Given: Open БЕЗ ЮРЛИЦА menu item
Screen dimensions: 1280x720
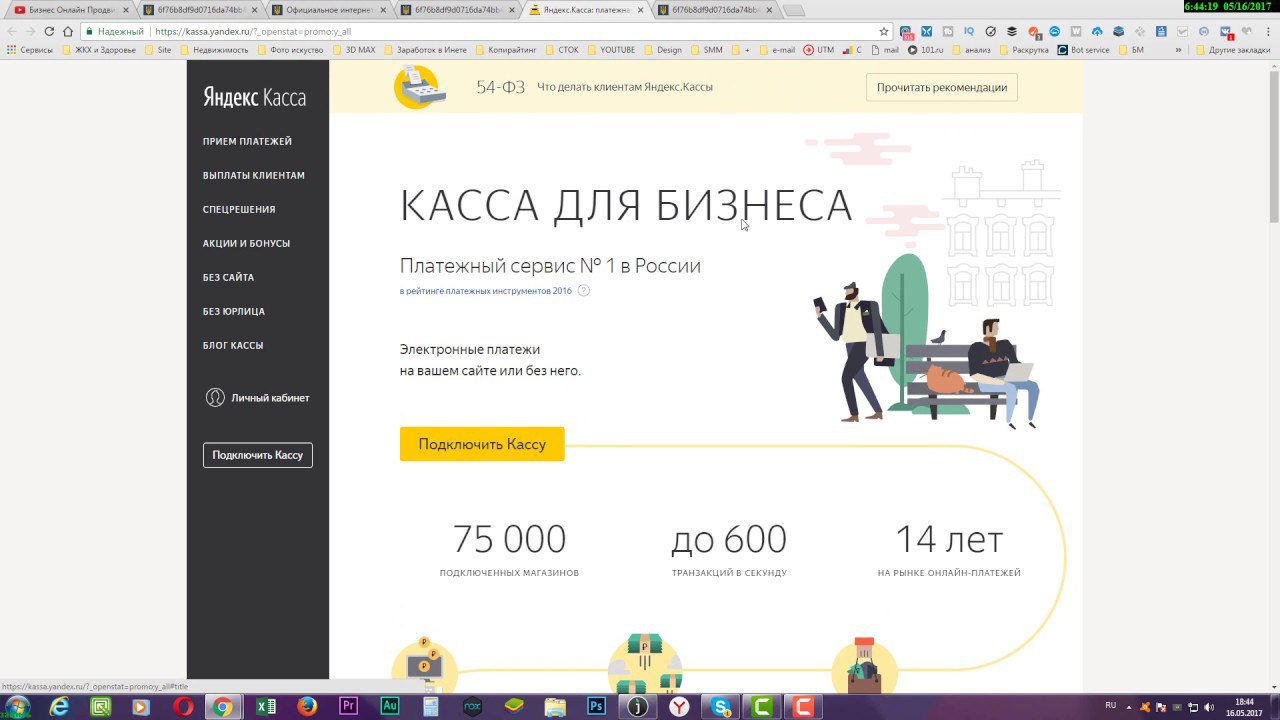Looking at the screenshot, I should coord(234,312).
